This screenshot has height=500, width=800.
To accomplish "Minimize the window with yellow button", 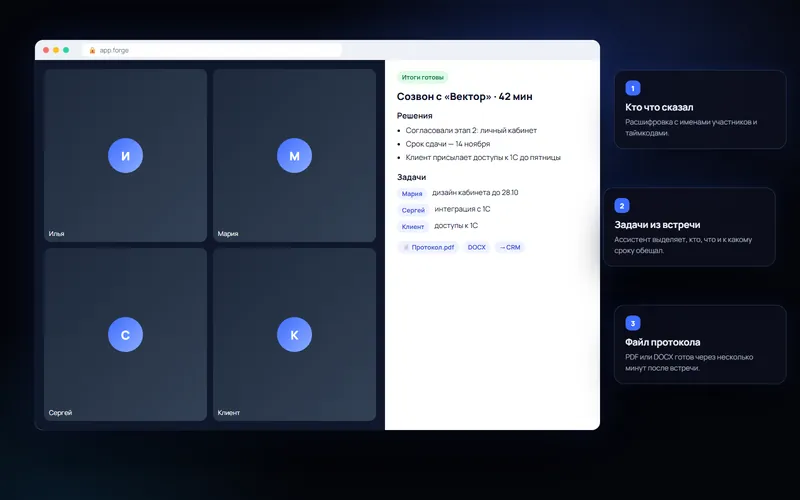I will [x=56, y=50].
